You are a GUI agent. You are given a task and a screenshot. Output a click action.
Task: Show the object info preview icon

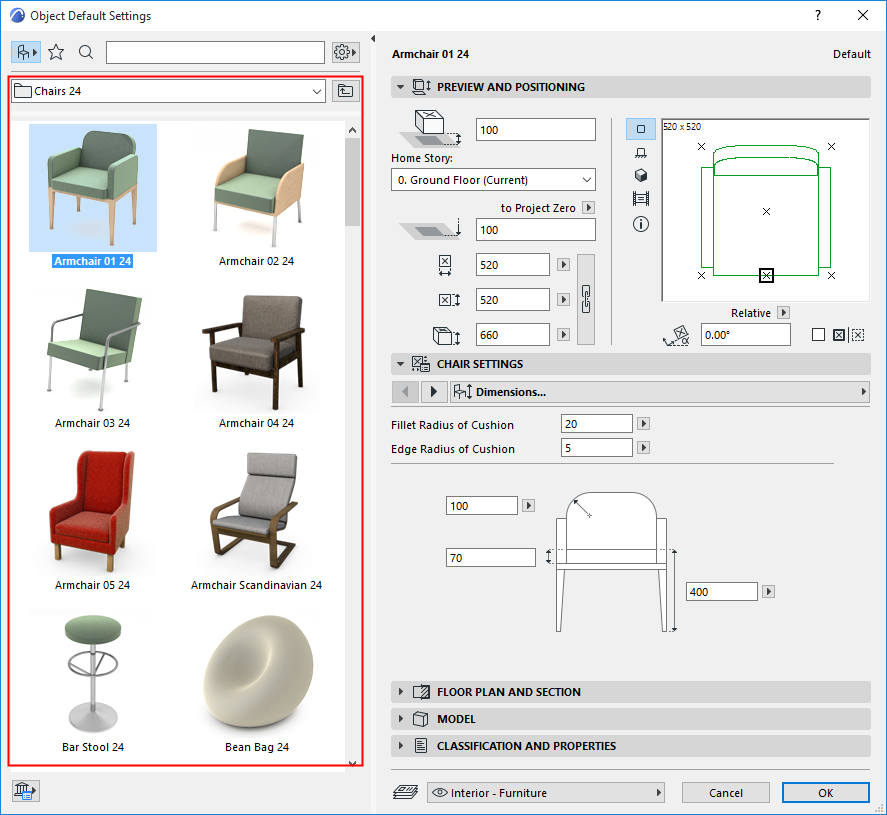641,223
